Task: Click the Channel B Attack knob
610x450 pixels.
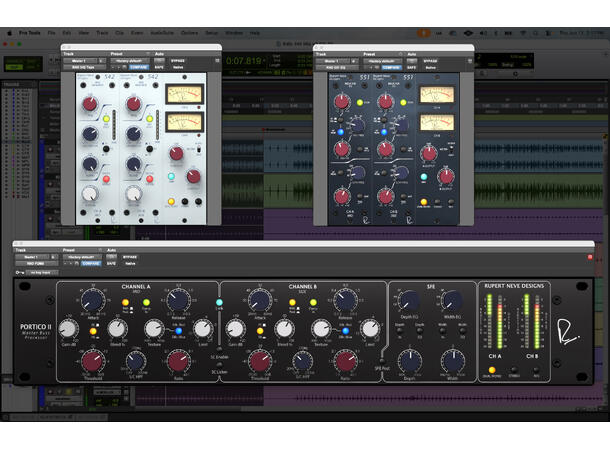Action: [260, 301]
